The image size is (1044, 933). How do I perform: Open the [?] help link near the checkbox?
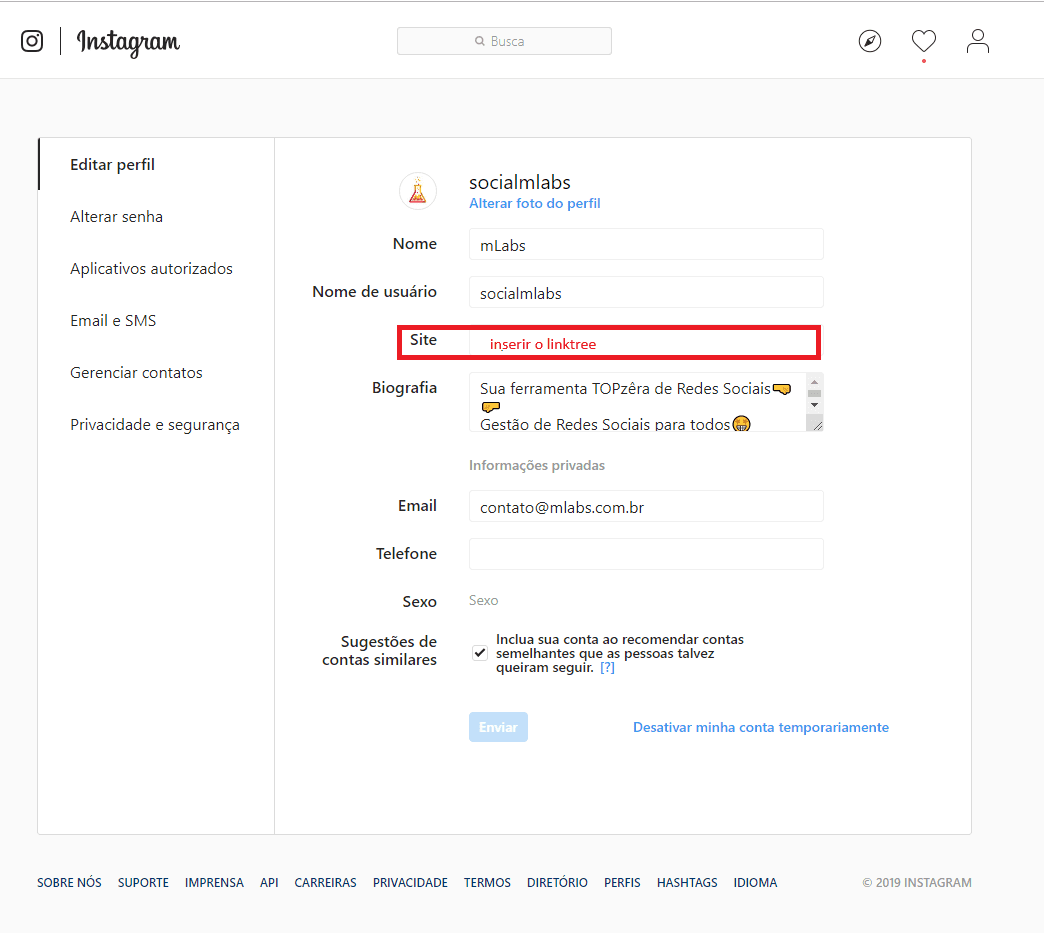tap(607, 666)
